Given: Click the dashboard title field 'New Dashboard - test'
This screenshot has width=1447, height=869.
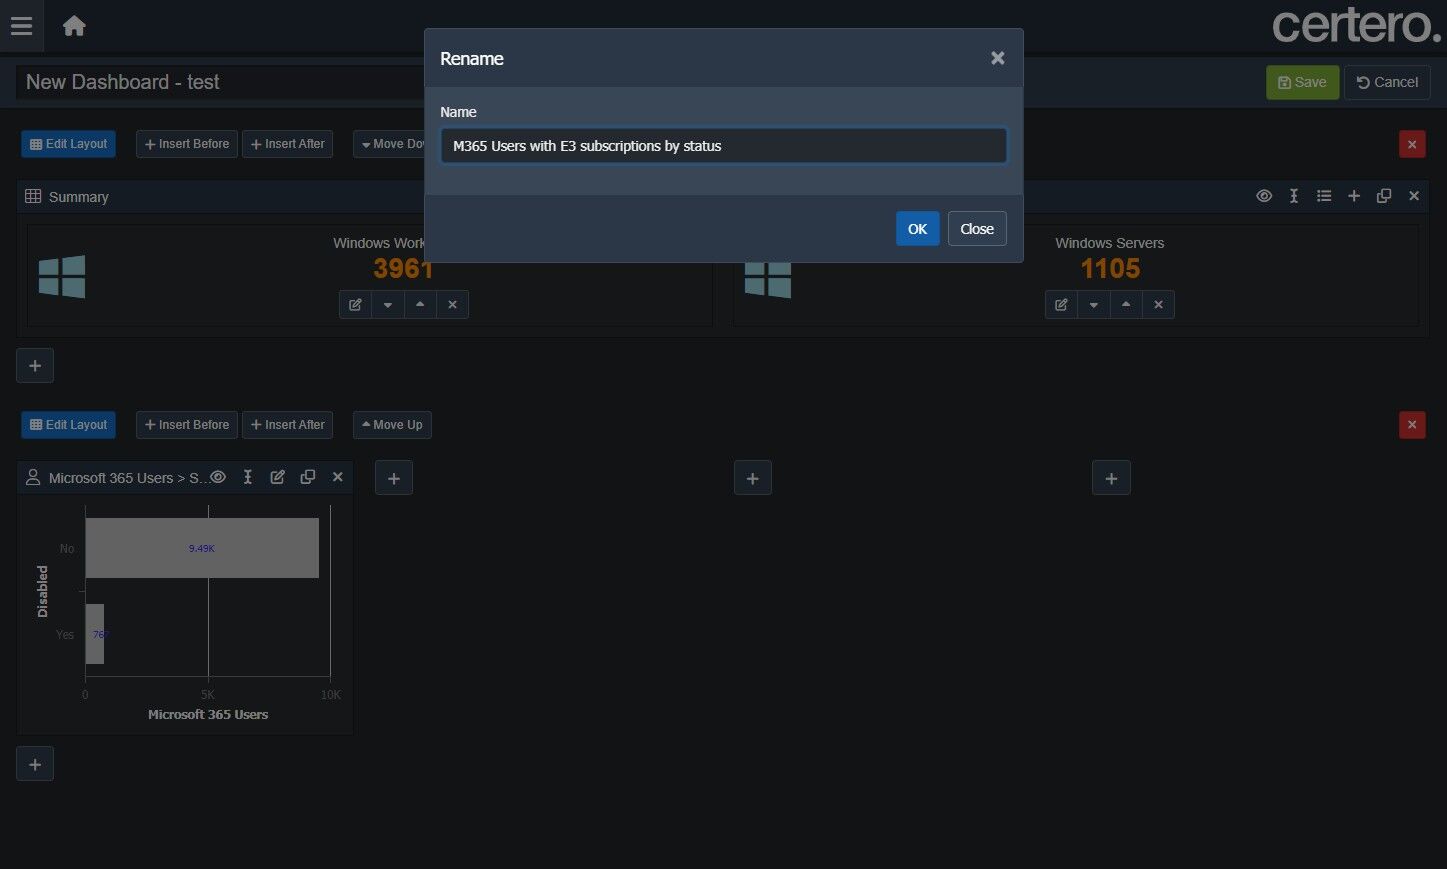Looking at the screenshot, I should [220, 82].
